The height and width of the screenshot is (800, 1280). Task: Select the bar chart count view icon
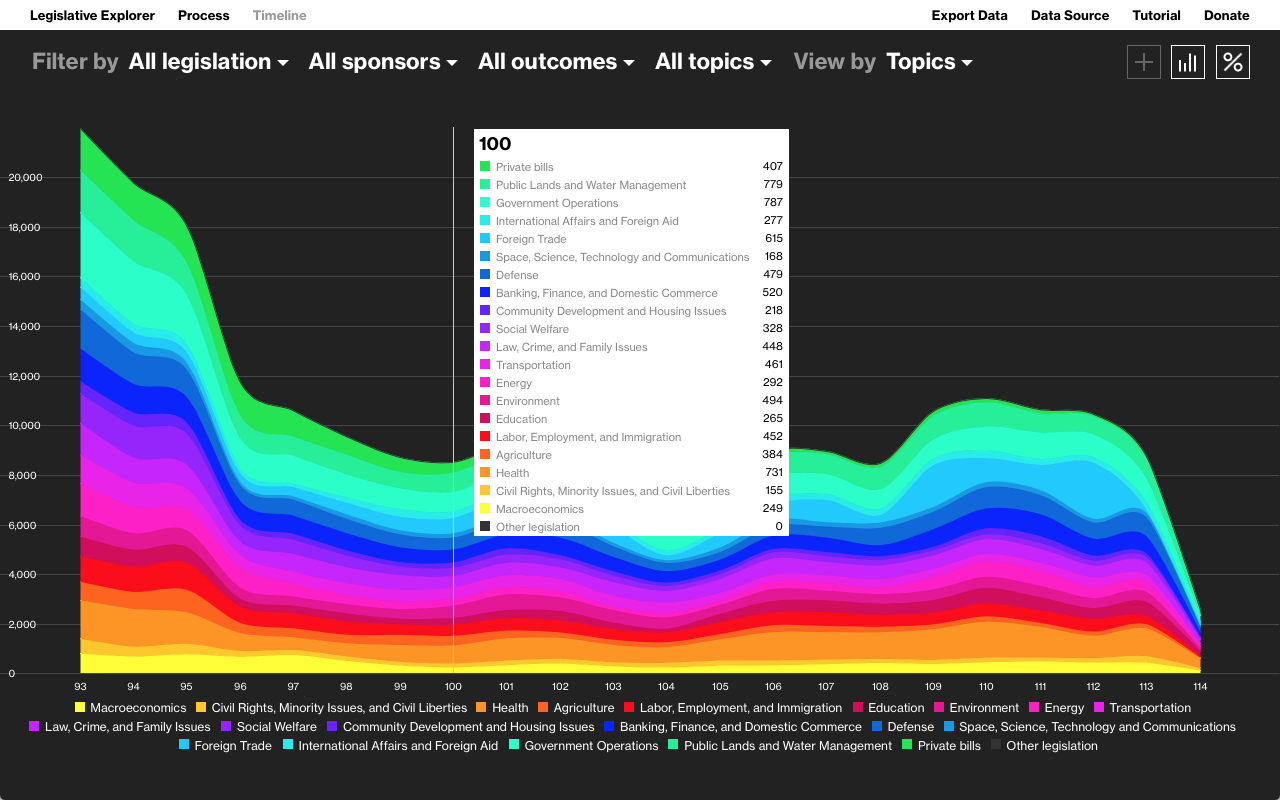click(1188, 61)
